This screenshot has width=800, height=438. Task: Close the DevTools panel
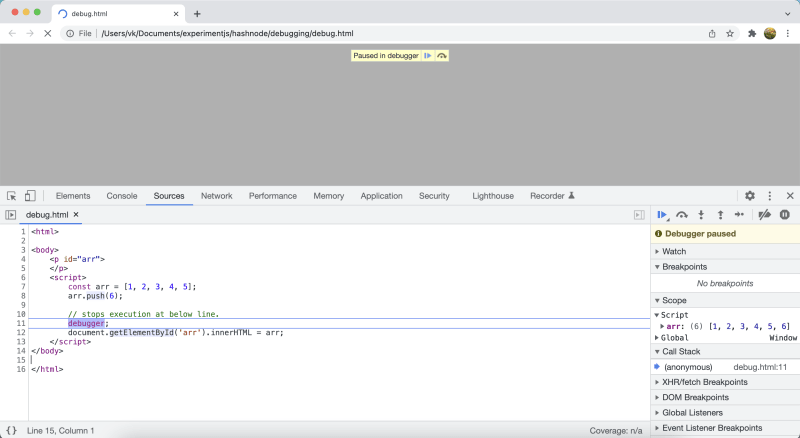click(x=790, y=196)
